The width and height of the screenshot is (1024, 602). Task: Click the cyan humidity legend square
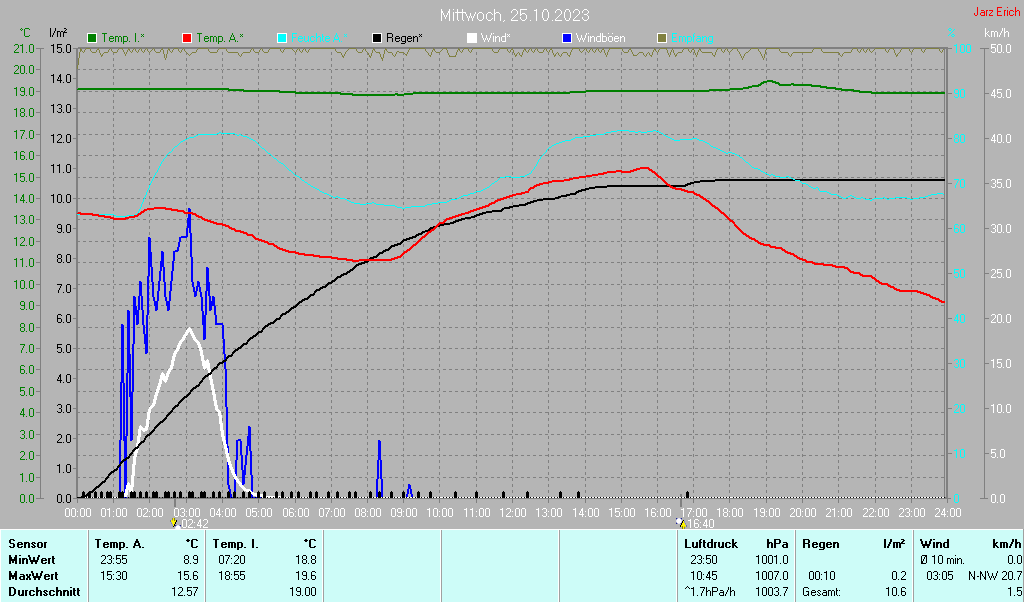click(x=282, y=38)
